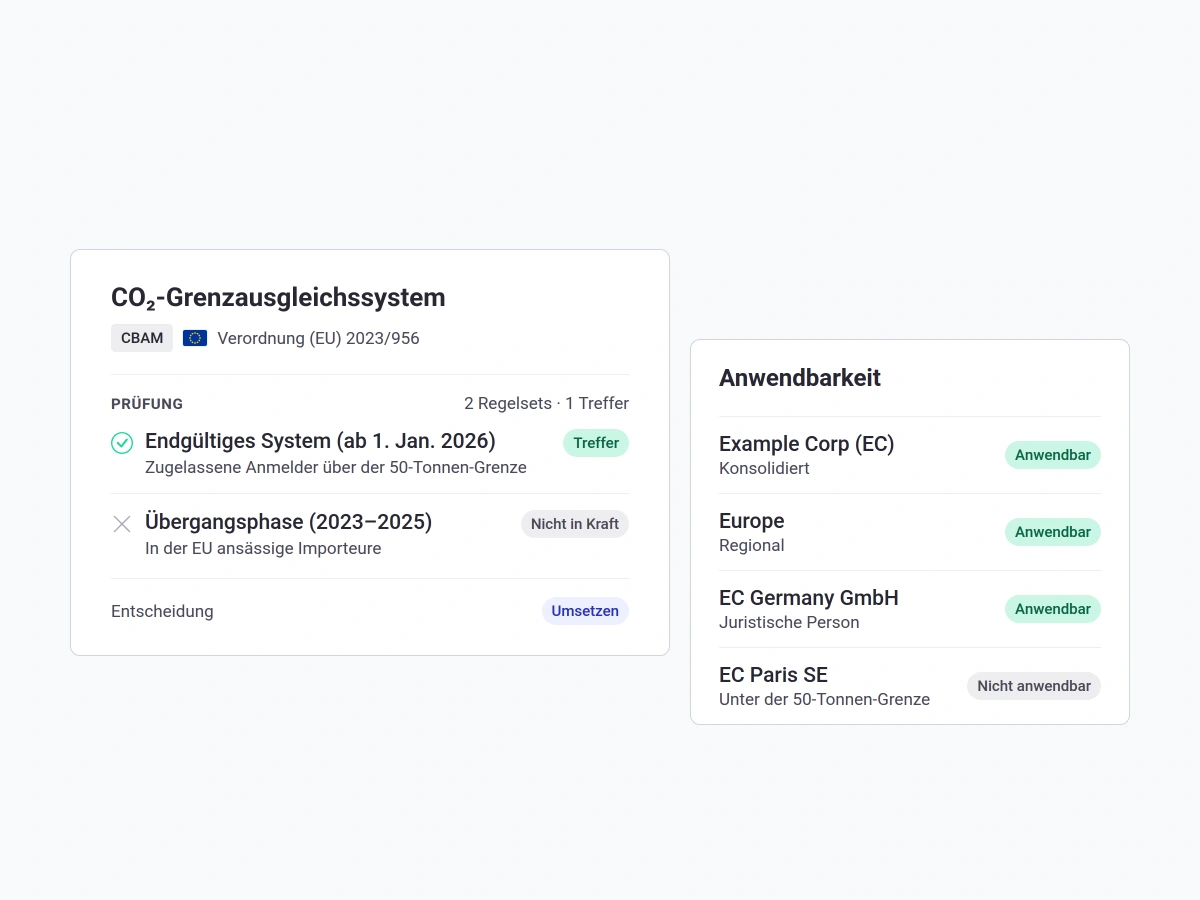Click the X icon beside Übergangsphase
This screenshot has height=900, width=1200.
click(x=122, y=524)
